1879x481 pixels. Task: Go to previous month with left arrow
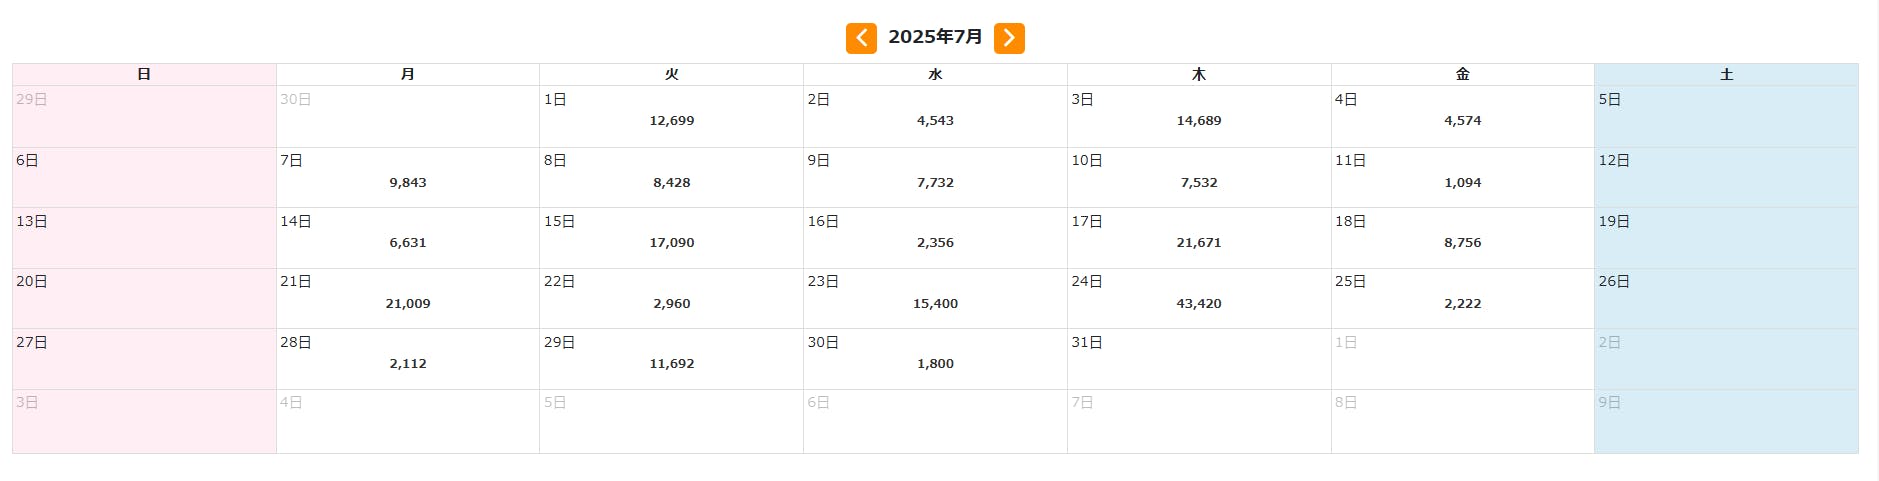point(861,38)
